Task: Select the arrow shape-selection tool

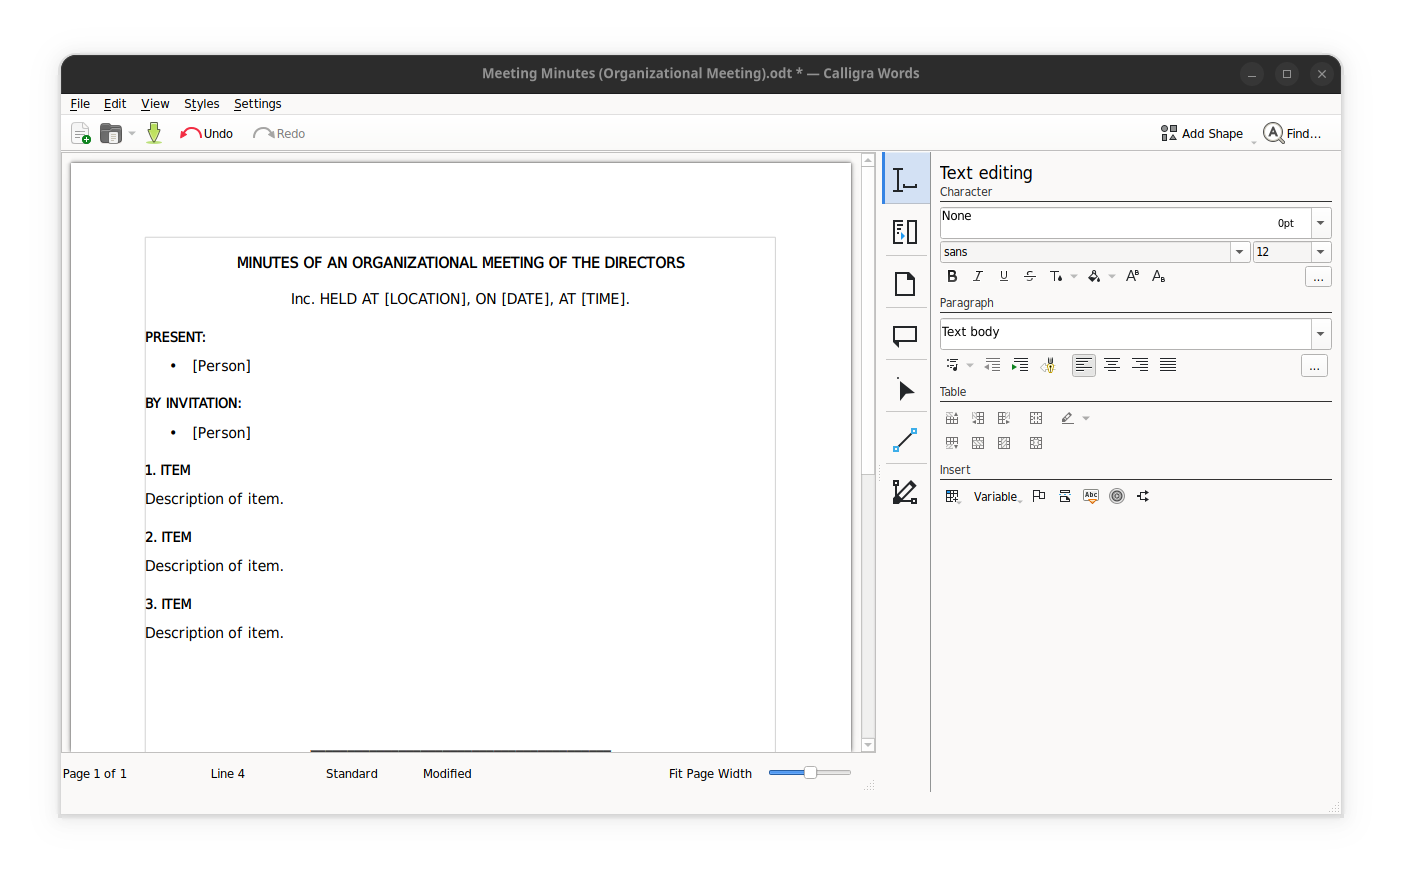Action: pos(905,389)
